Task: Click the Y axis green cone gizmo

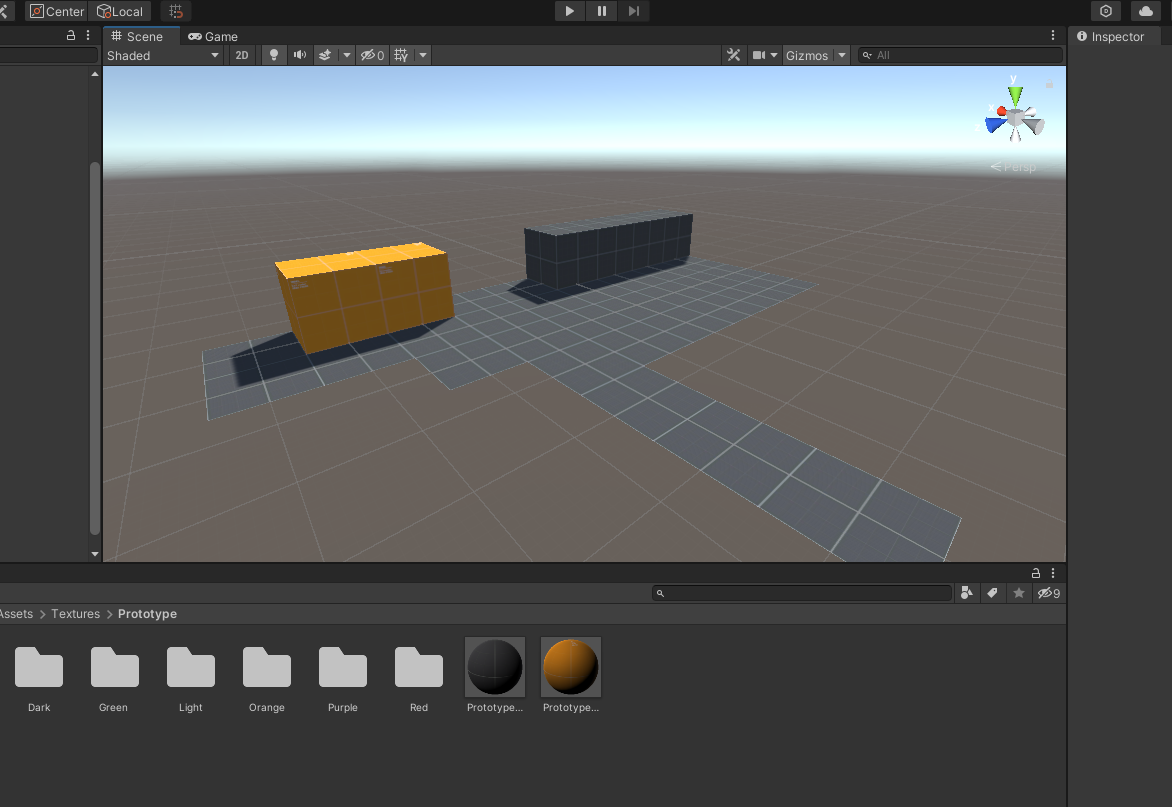Action: 1015,96
